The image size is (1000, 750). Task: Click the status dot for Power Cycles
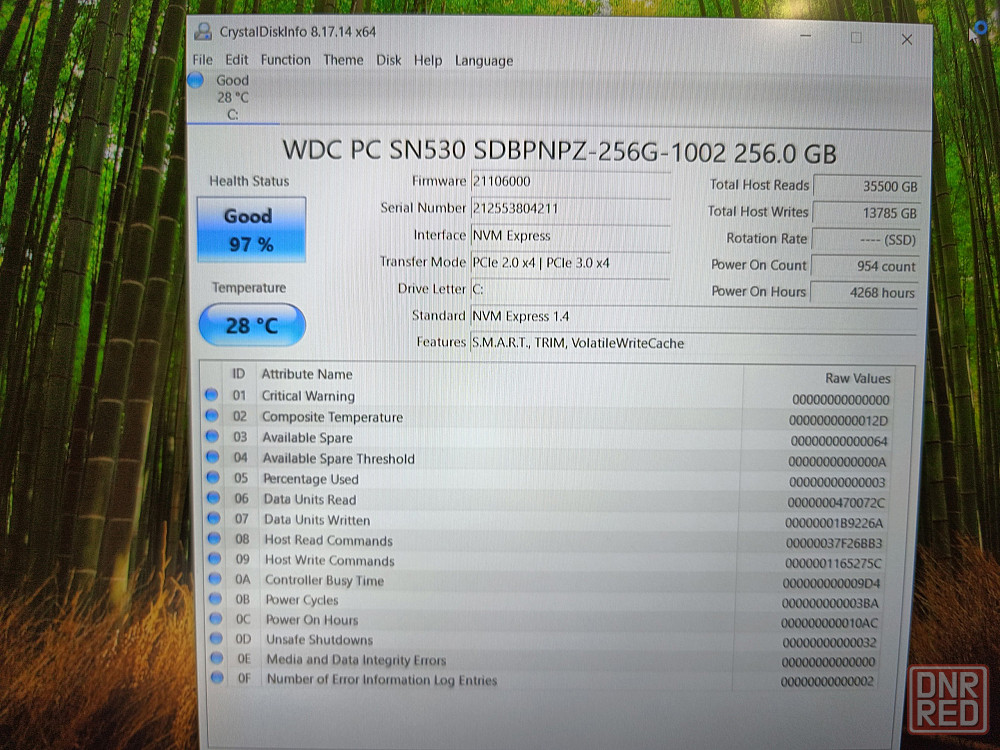[x=216, y=598]
